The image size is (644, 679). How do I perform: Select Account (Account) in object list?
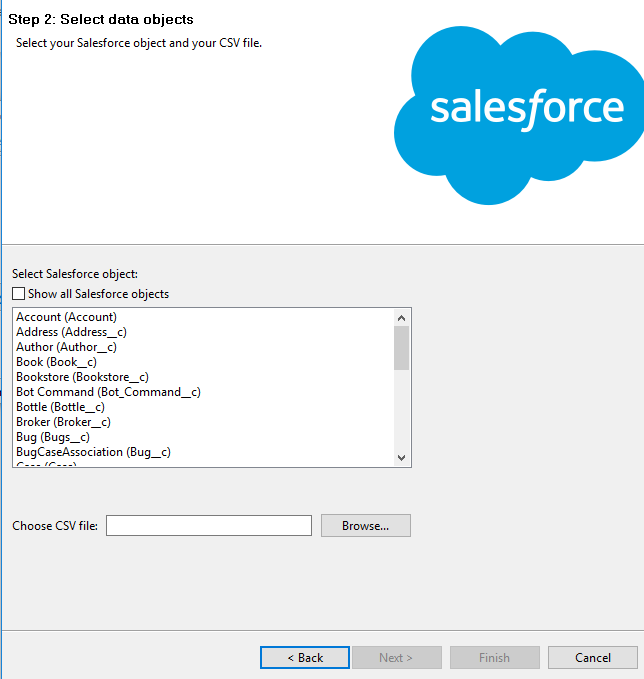coord(66,317)
